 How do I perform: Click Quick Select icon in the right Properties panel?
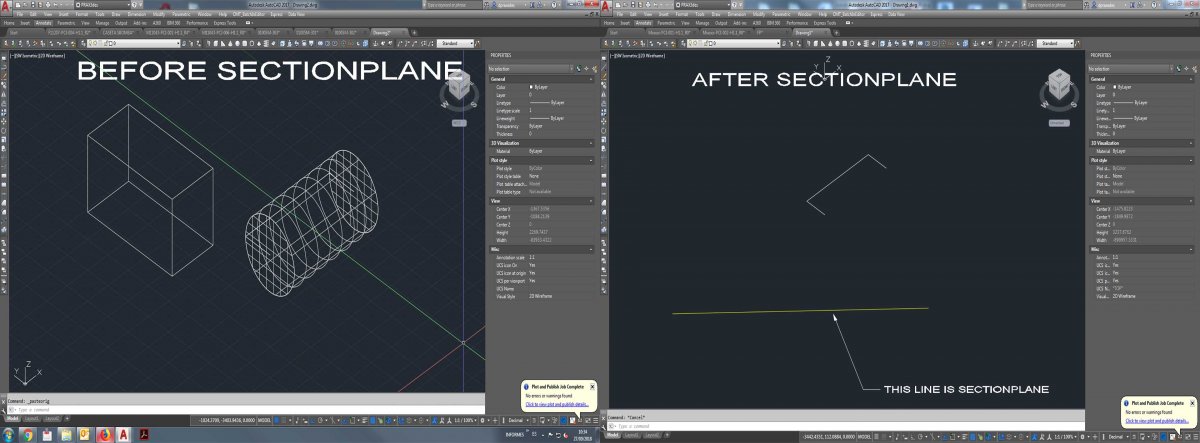click(x=1194, y=67)
